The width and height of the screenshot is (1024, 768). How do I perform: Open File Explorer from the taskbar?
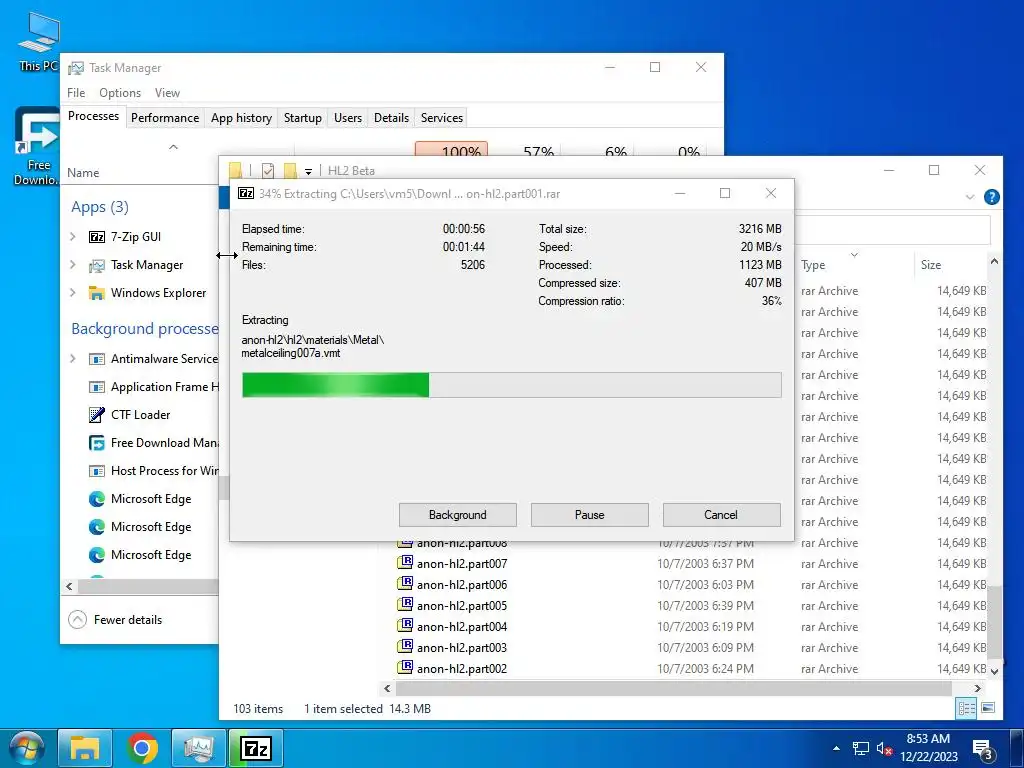85,748
